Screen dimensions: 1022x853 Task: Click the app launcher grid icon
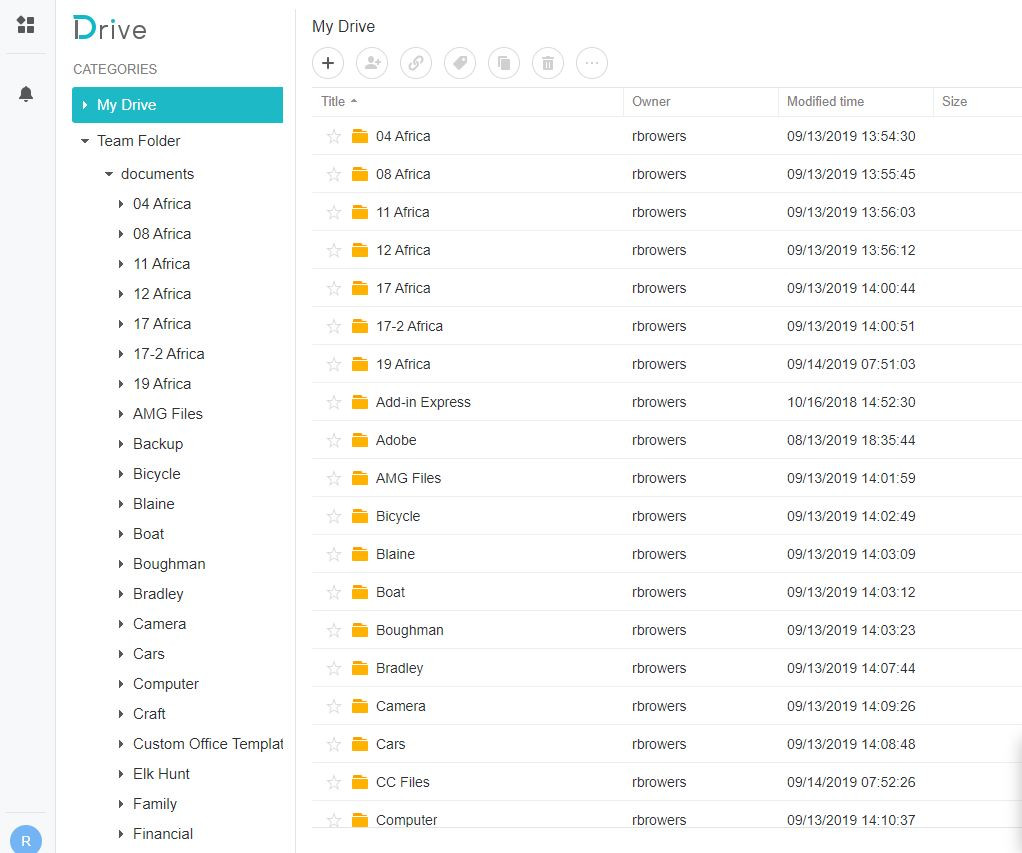[26, 25]
